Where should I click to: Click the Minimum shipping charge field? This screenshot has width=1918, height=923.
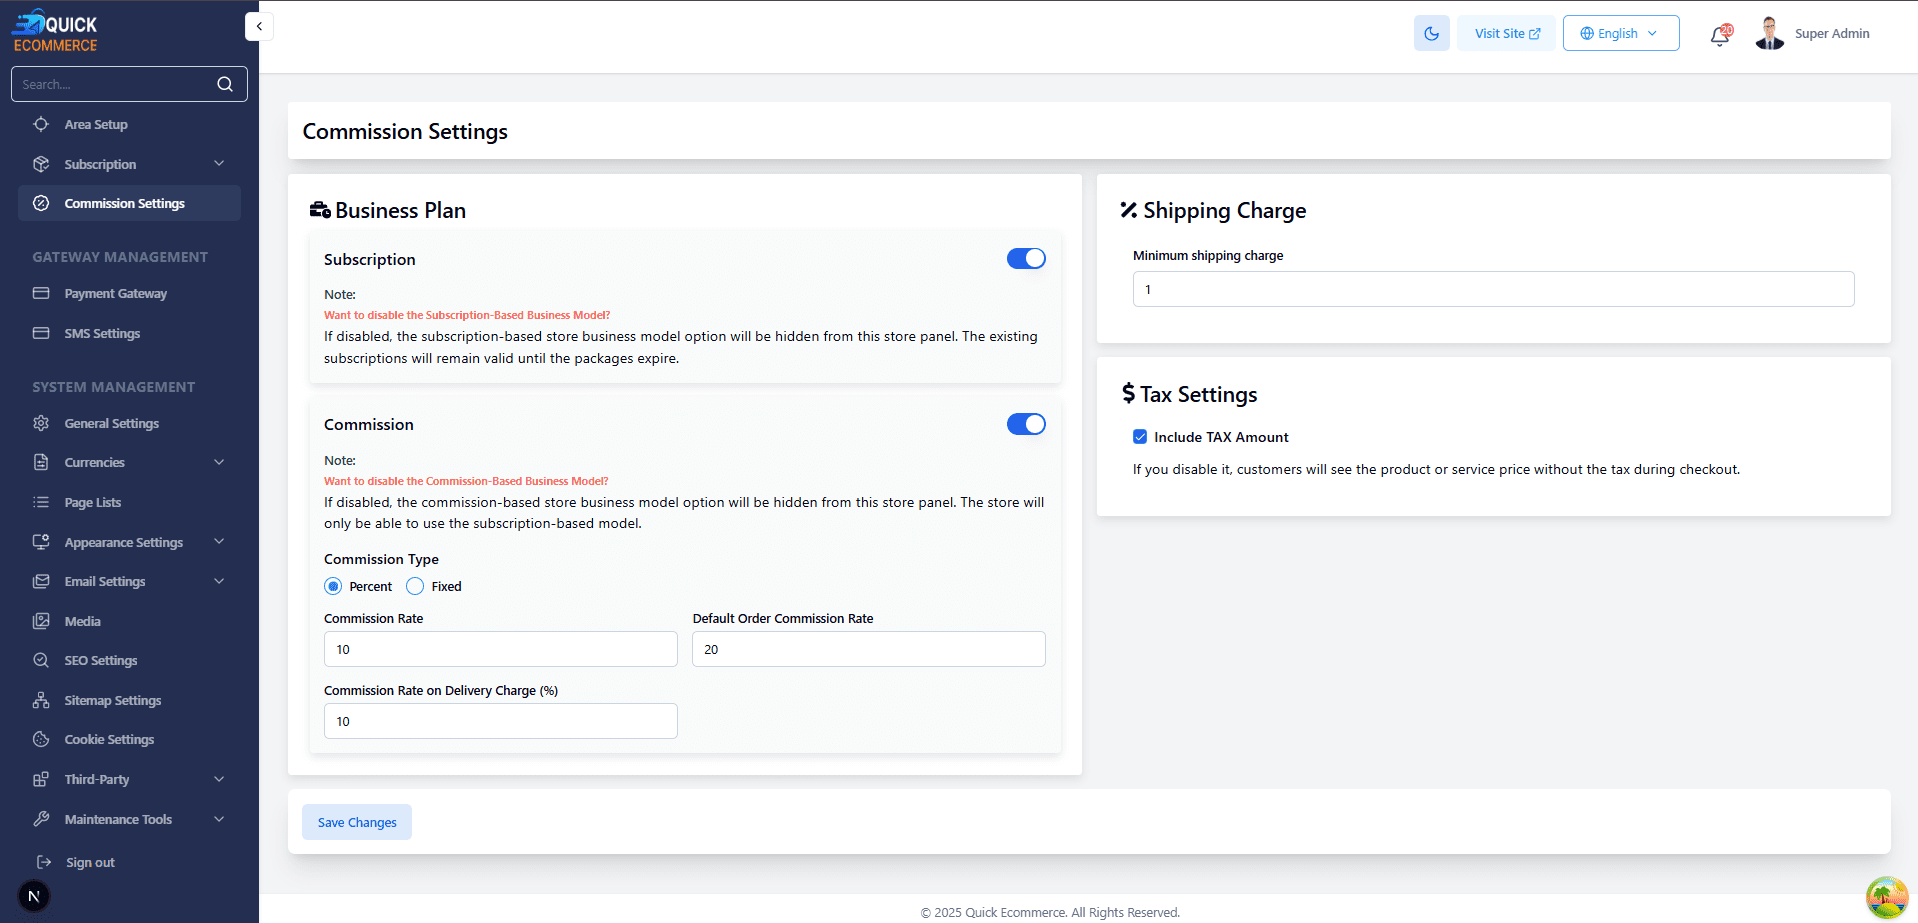tap(1492, 289)
